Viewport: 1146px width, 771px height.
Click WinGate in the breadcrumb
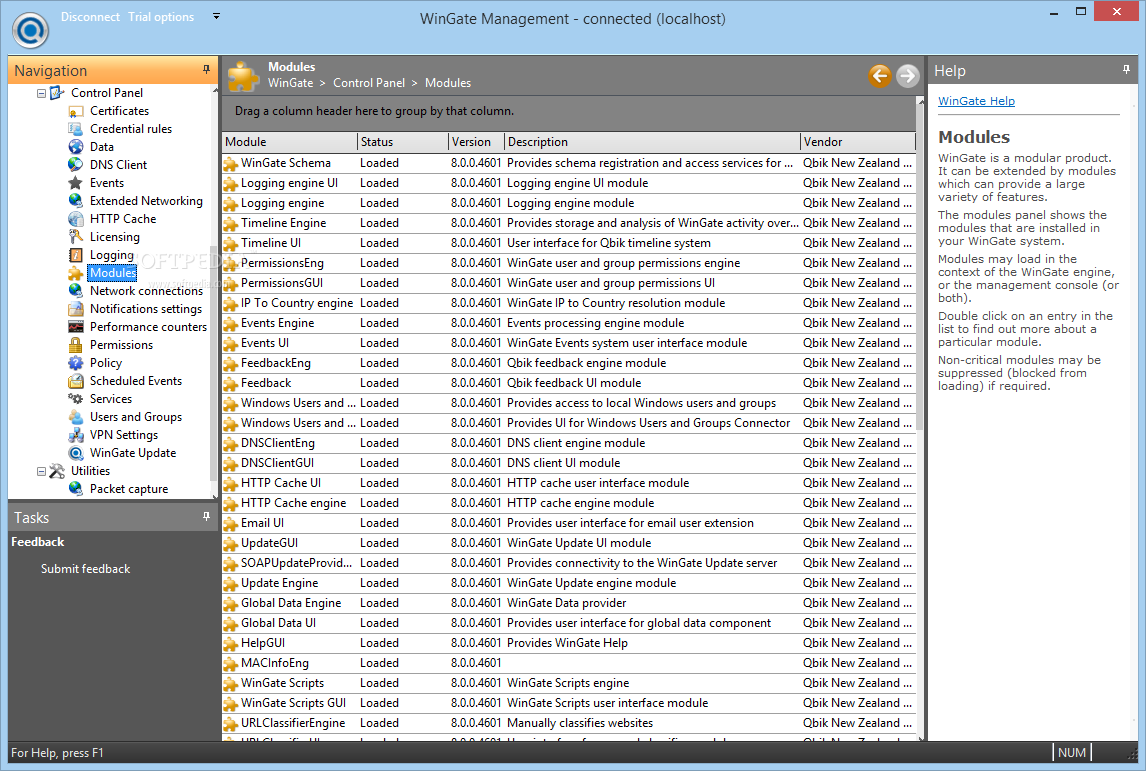(290, 83)
